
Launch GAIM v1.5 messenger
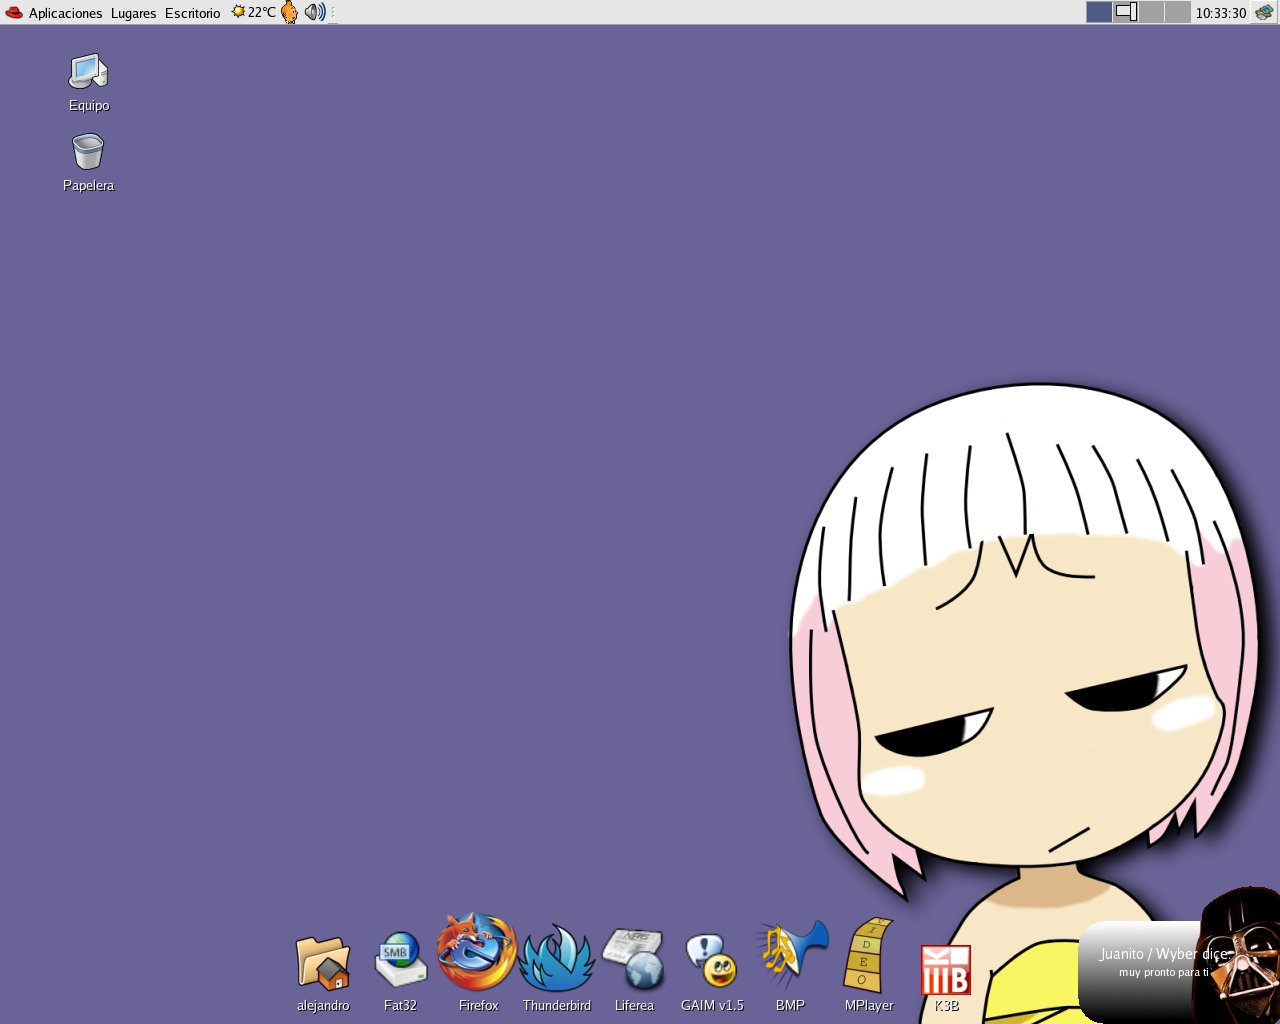tap(712, 973)
